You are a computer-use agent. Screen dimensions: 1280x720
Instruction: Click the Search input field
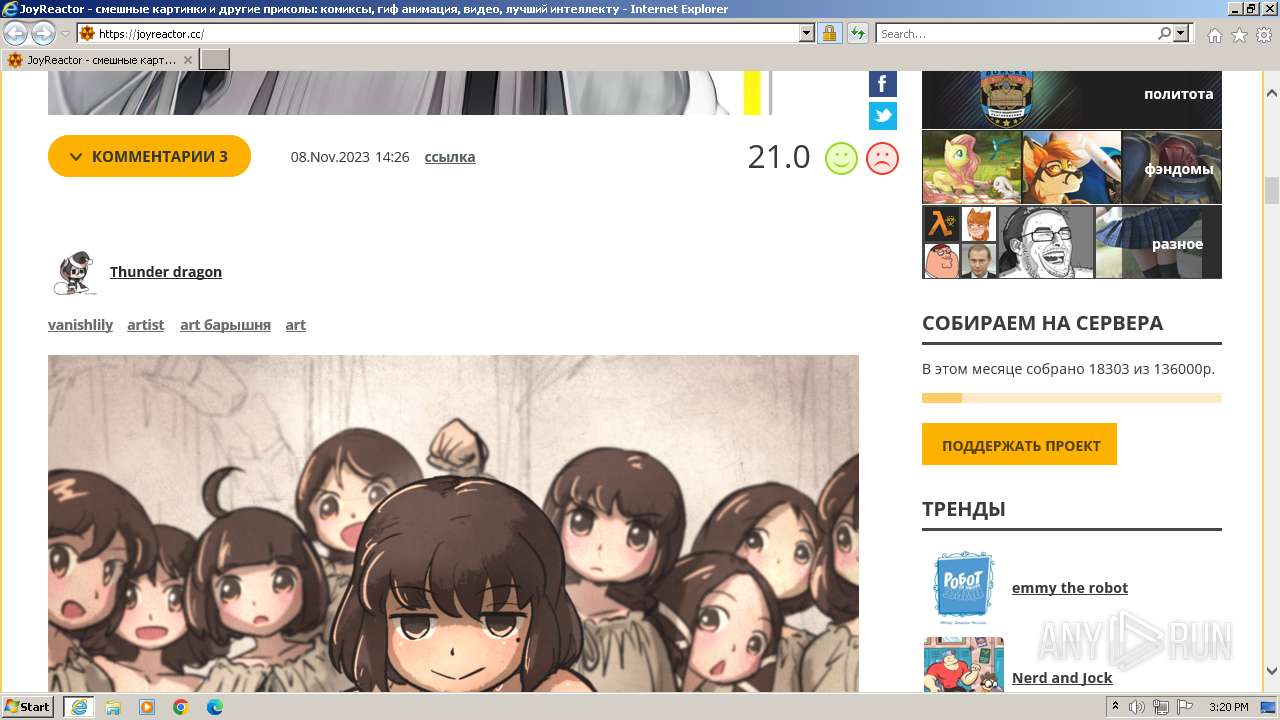click(x=1016, y=33)
